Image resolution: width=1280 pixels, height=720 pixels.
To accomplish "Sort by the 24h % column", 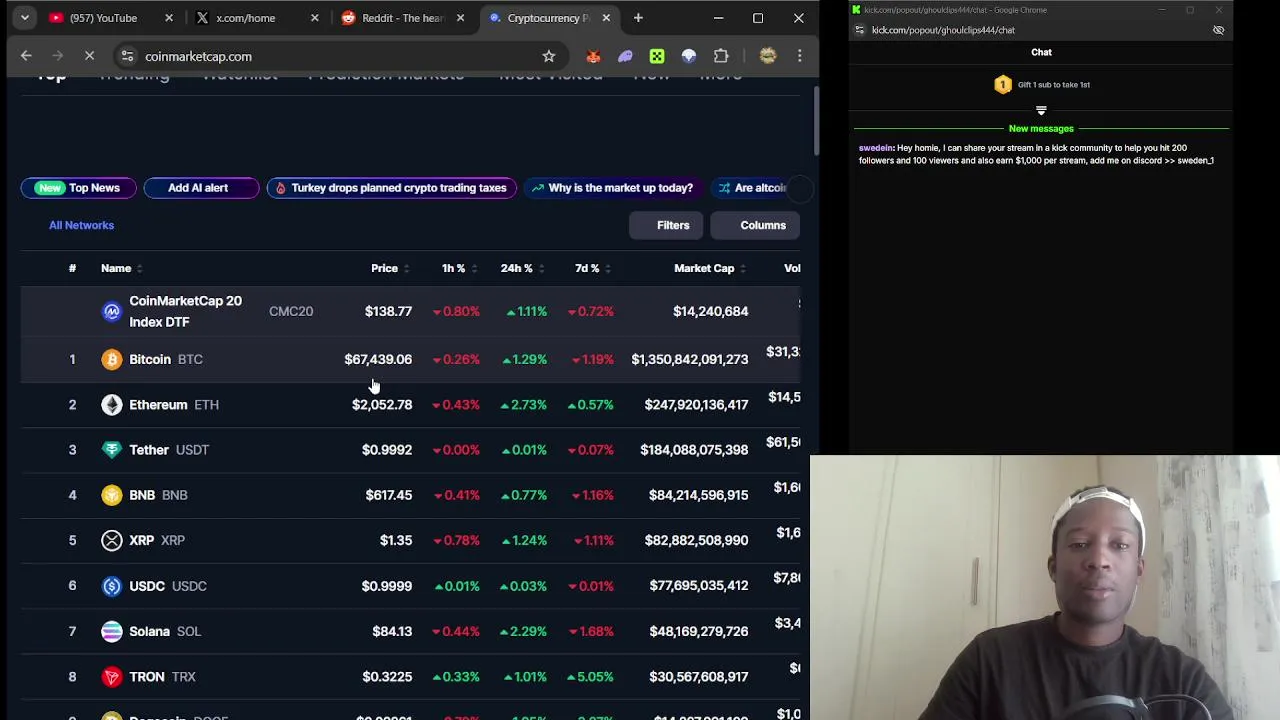I will pyautogui.click(x=523, y=268).
